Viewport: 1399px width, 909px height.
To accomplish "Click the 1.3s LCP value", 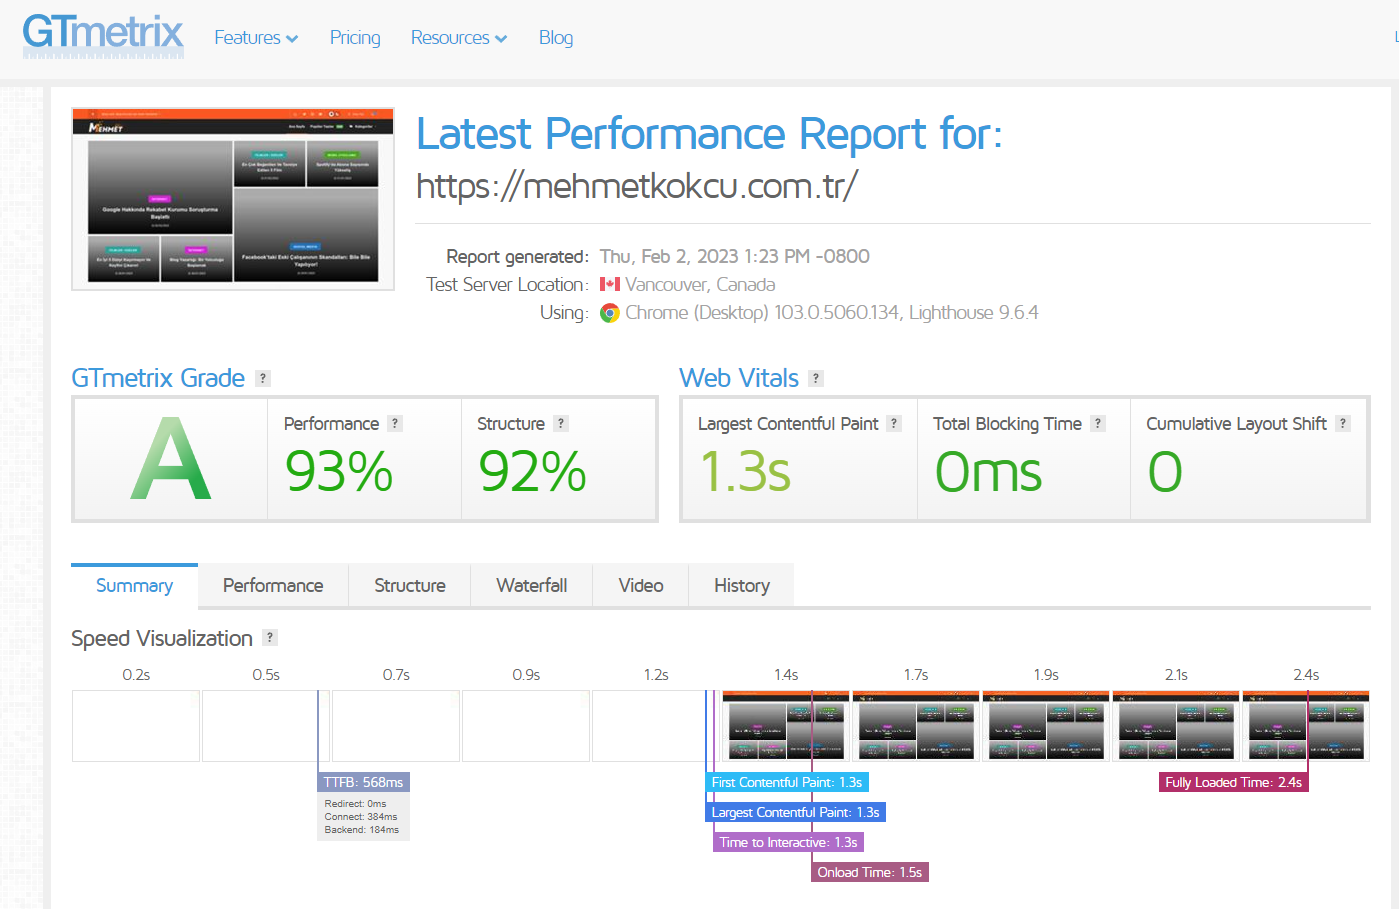I will pyautogui.click(x=745, y=471).
